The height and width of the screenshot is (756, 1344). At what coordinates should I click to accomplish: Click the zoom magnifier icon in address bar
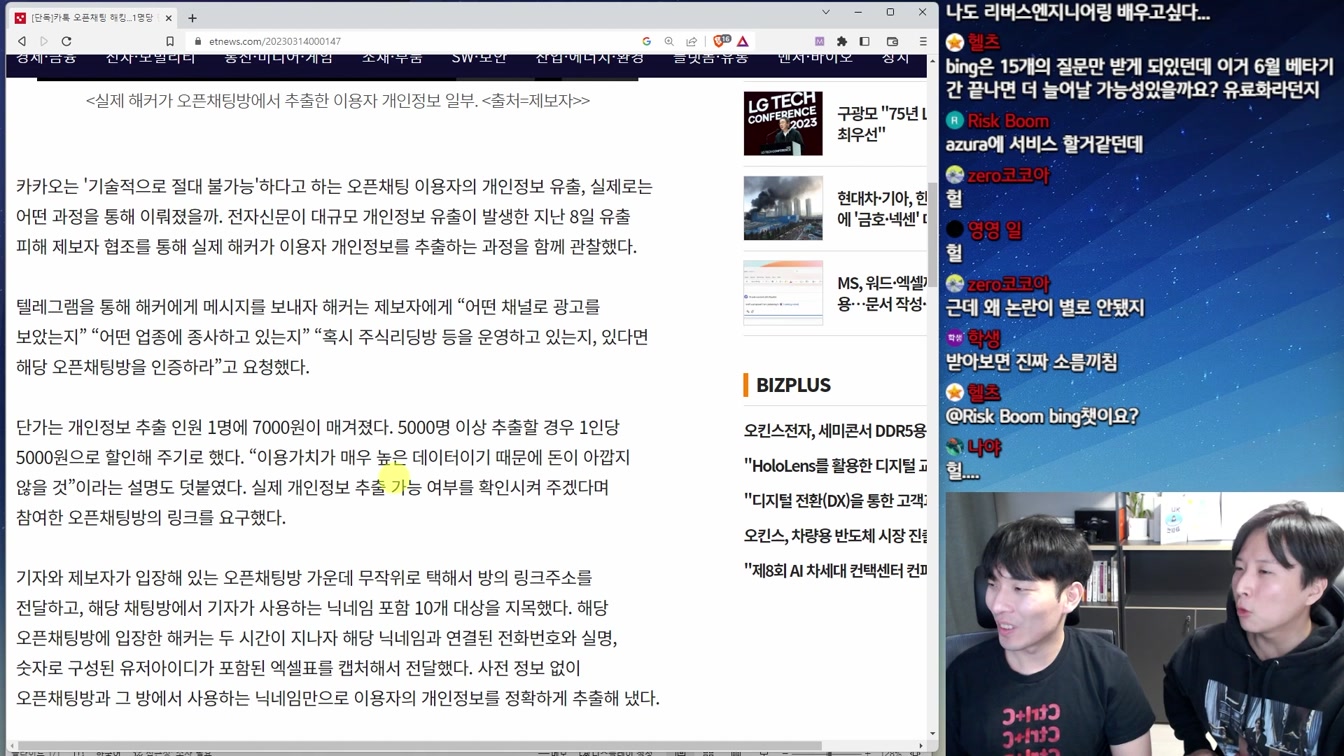pos(669,41)
